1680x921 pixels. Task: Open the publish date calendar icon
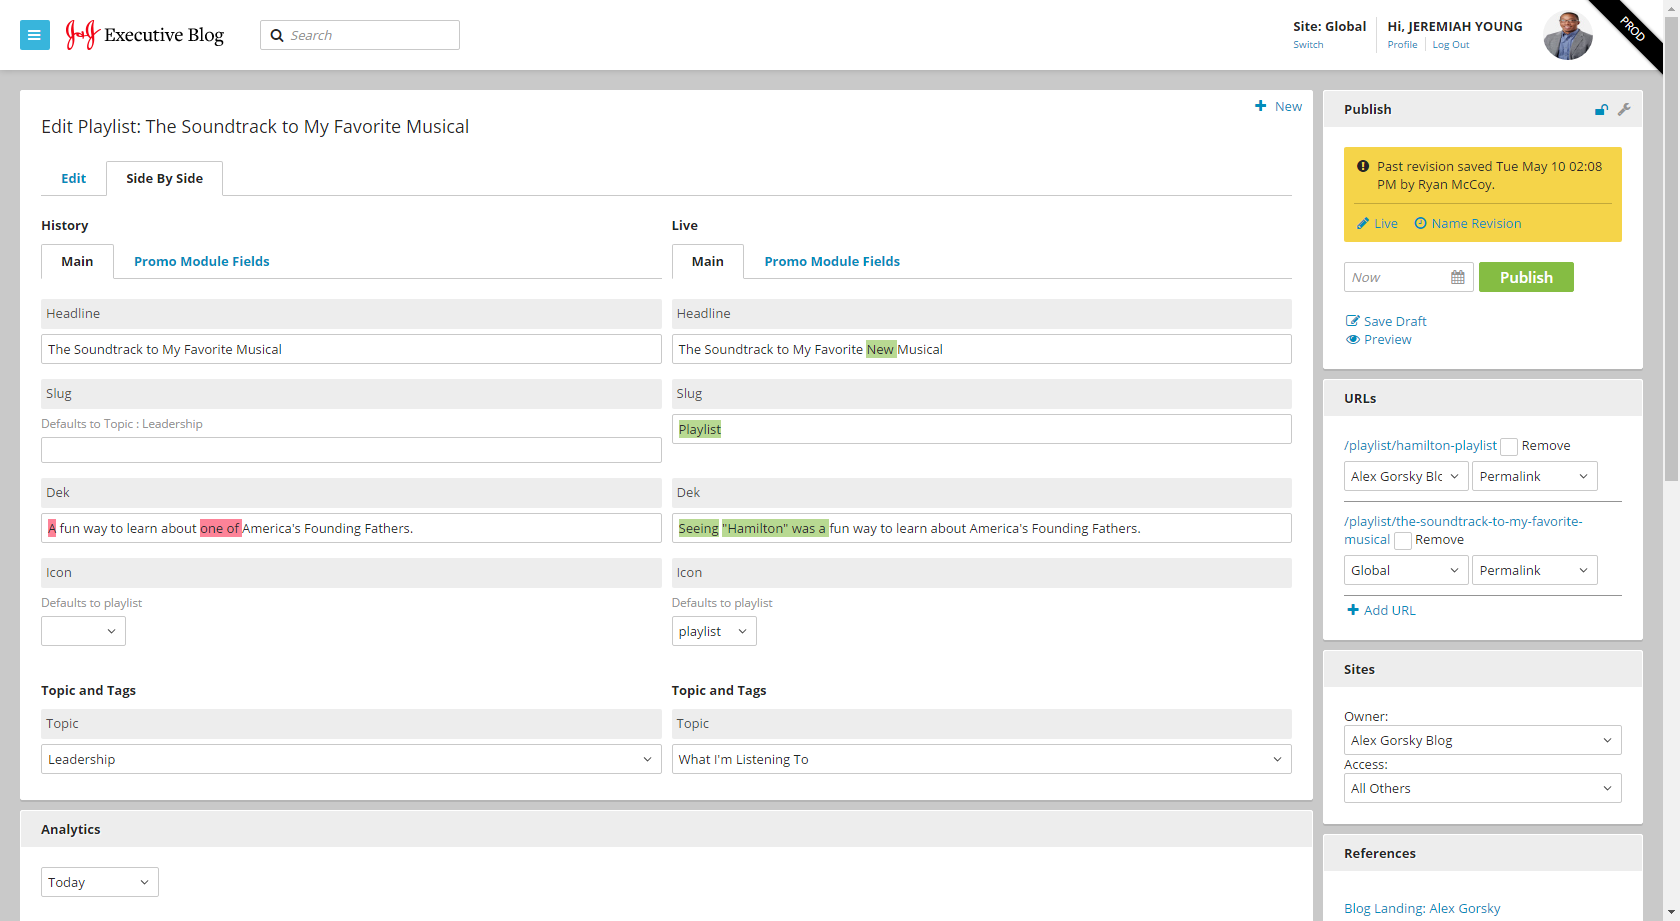click(1458, 277)
